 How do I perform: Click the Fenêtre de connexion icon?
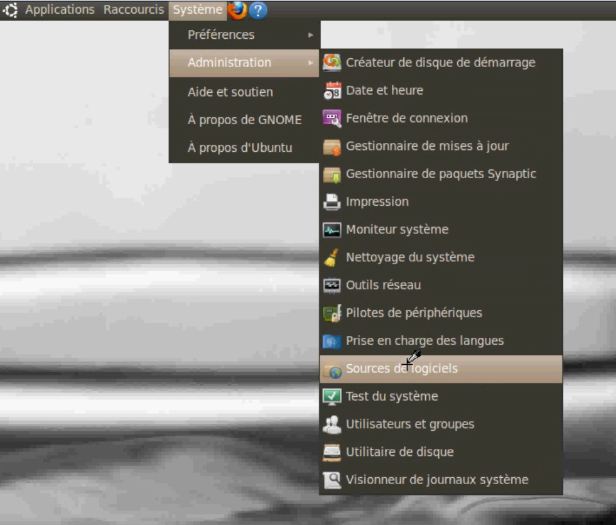pos(332,118)
